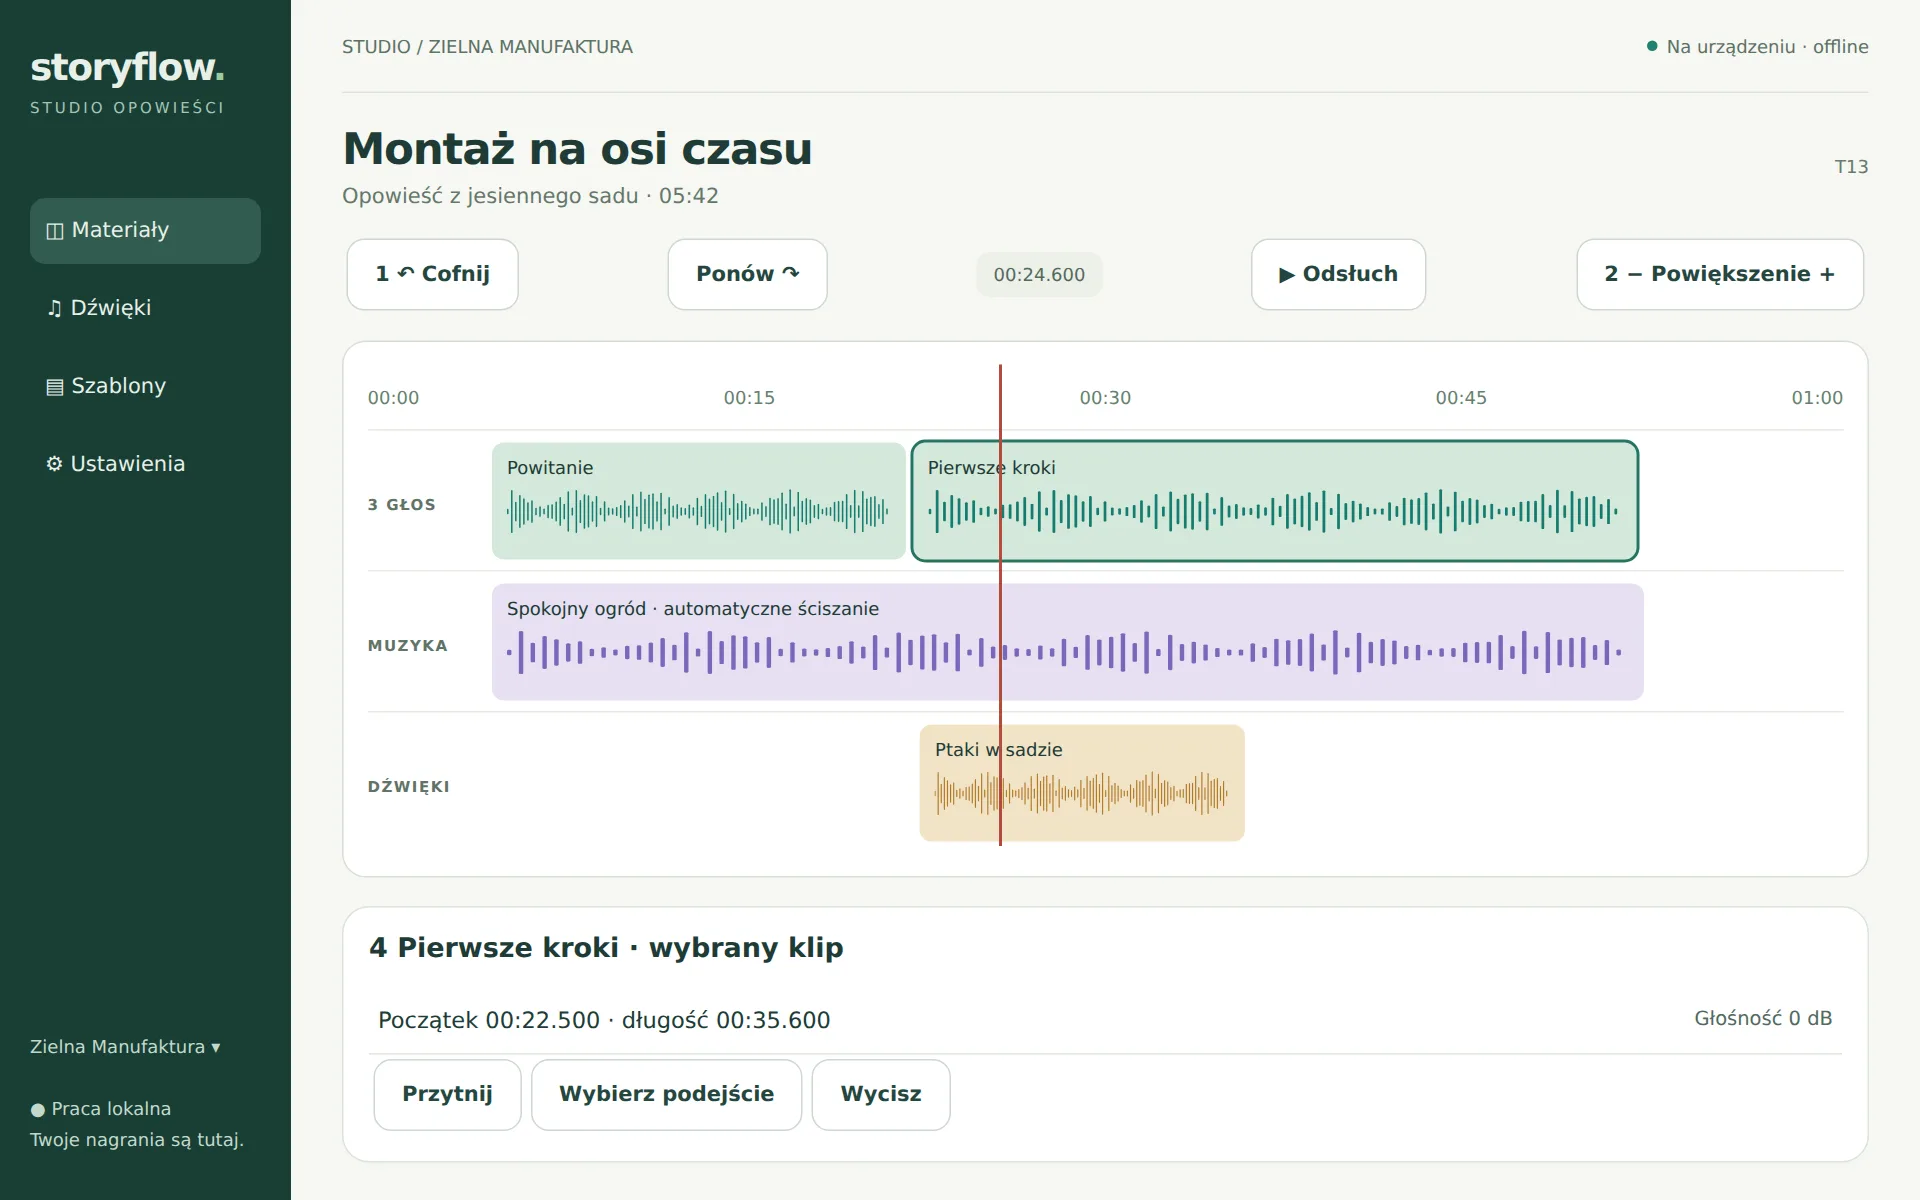Click the Na urządzeniu offline status indicator

click(1757, 47)
